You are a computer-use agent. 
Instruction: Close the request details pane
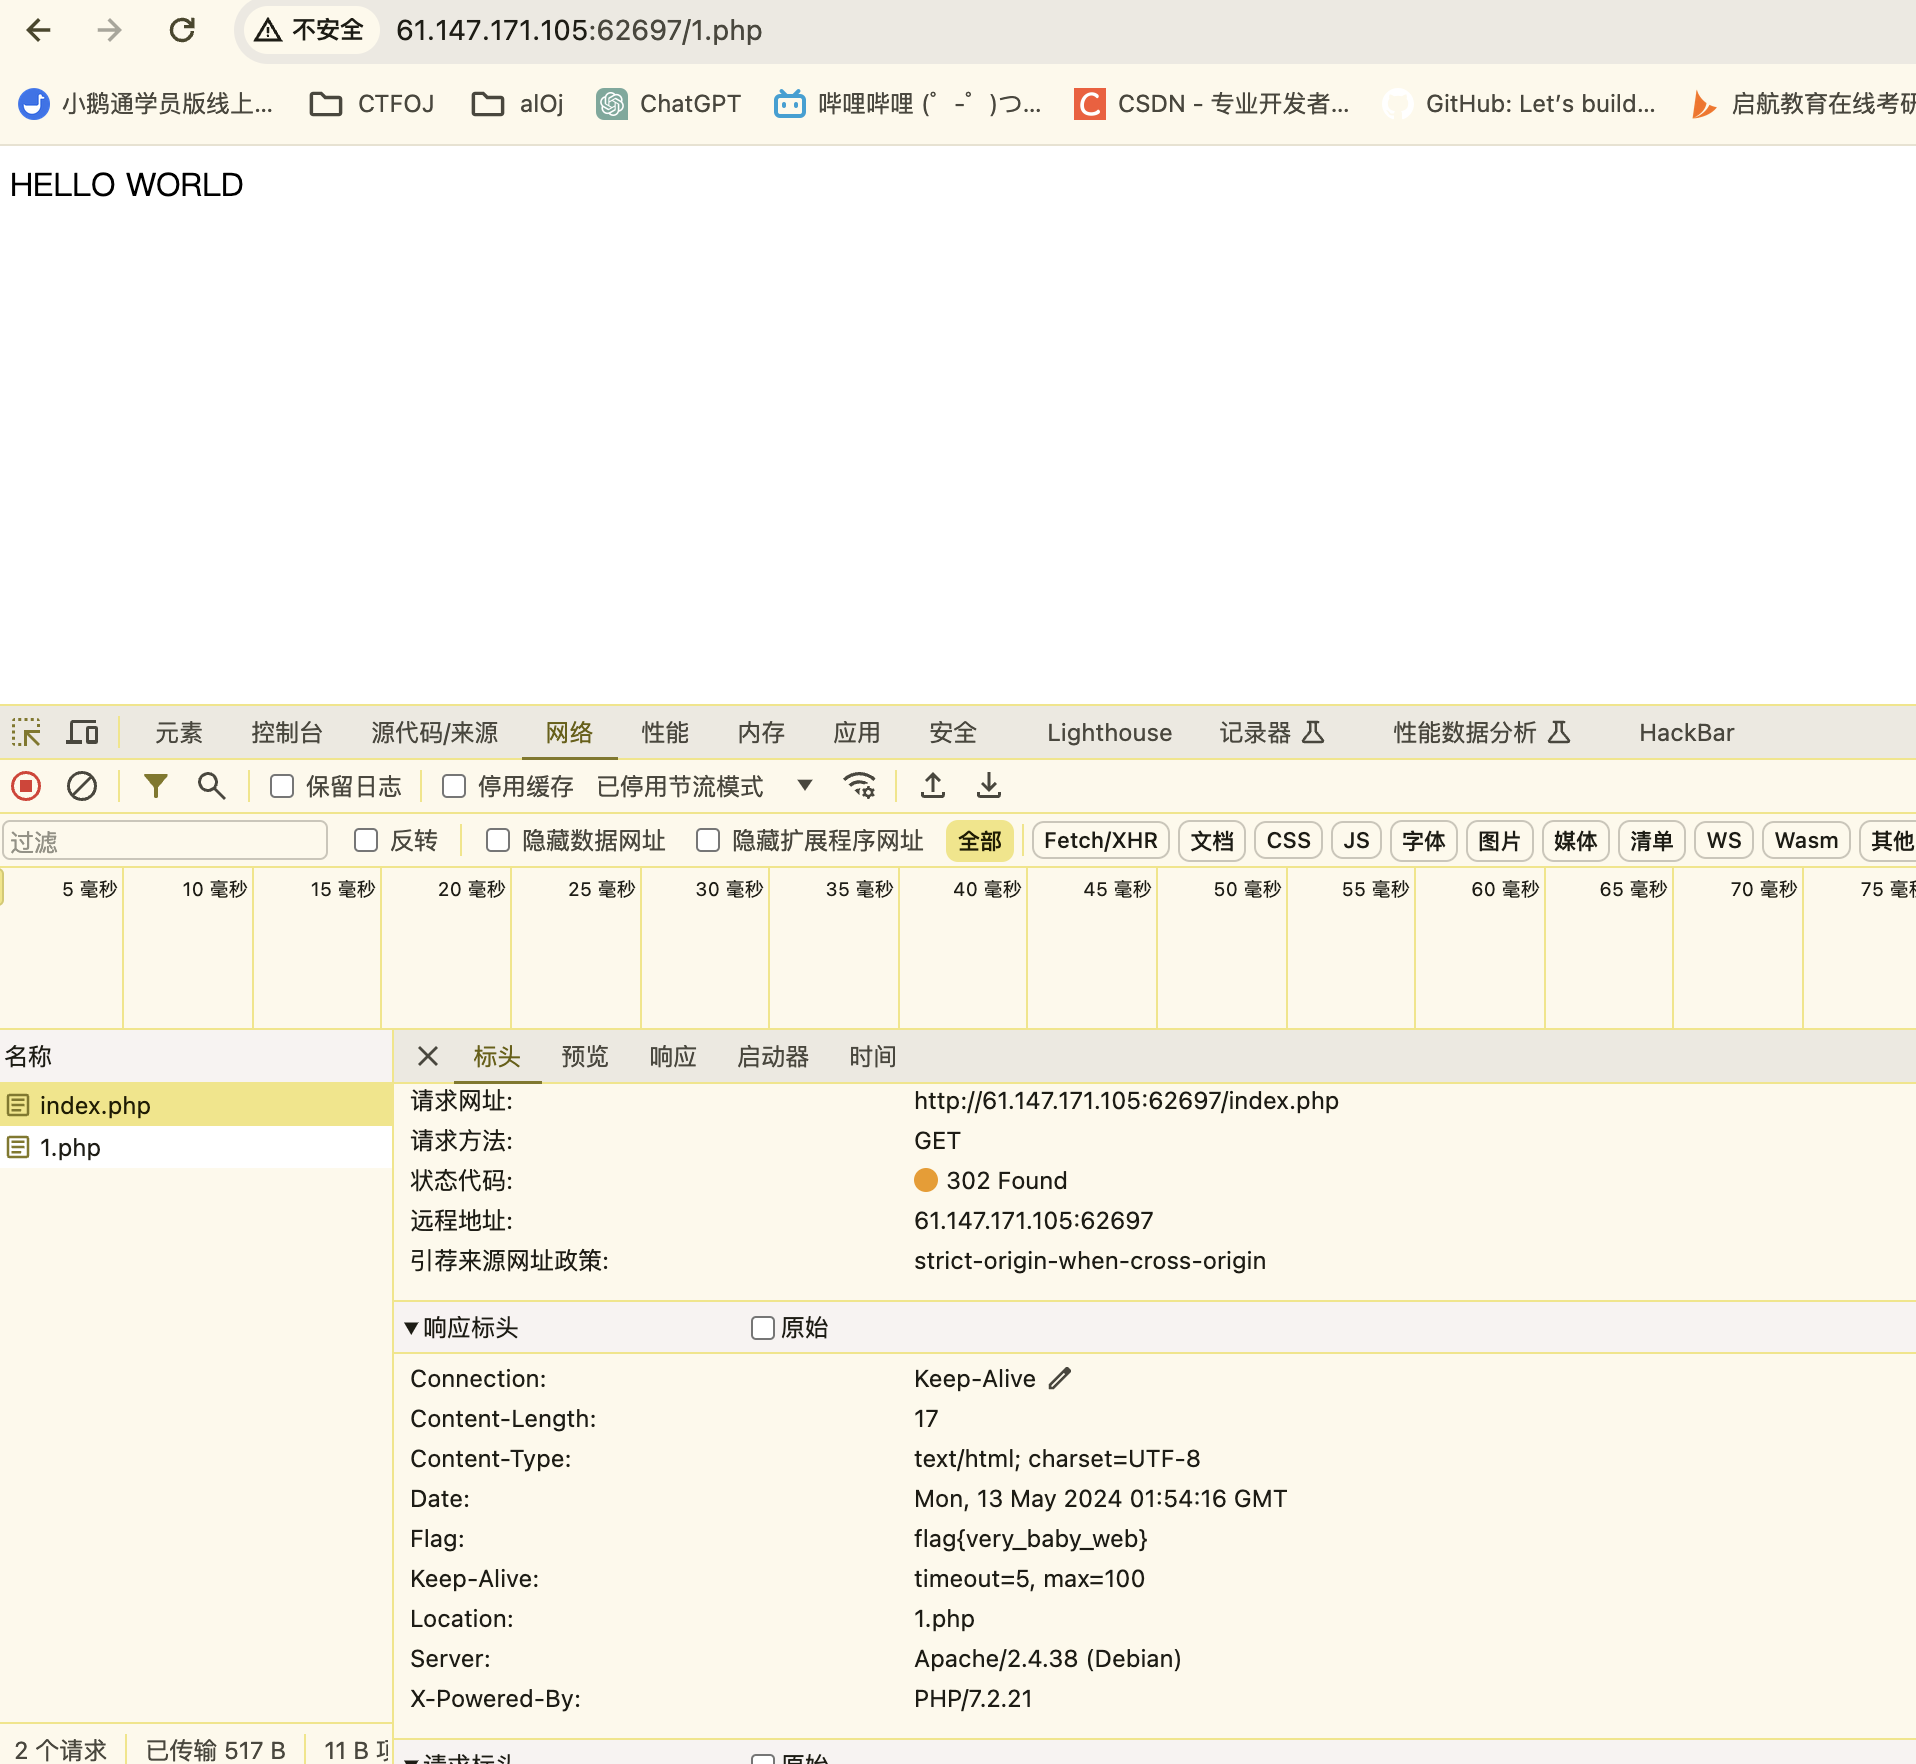(x=428, y=1056)
